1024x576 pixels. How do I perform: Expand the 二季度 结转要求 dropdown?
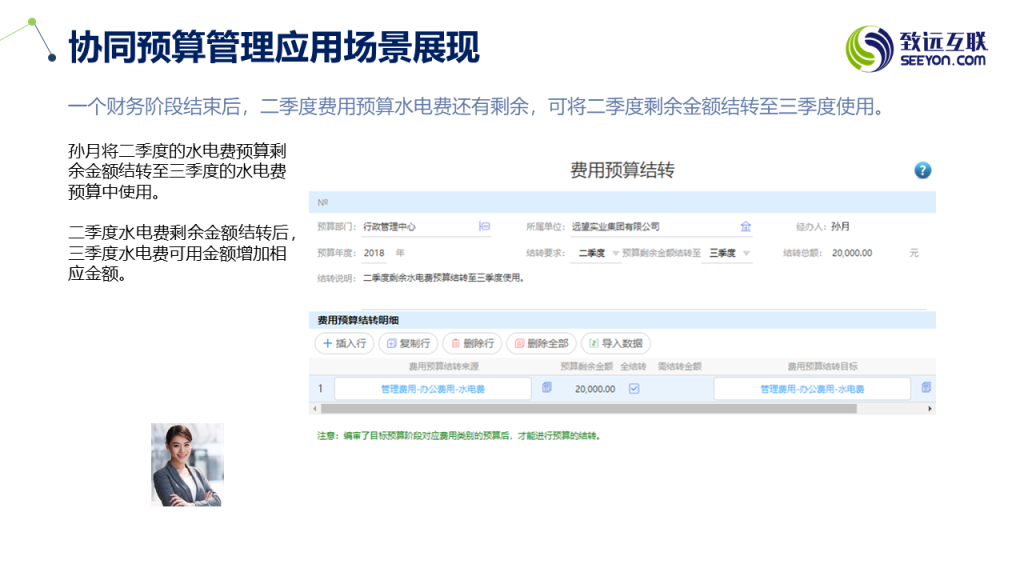[x=599, y=254]
